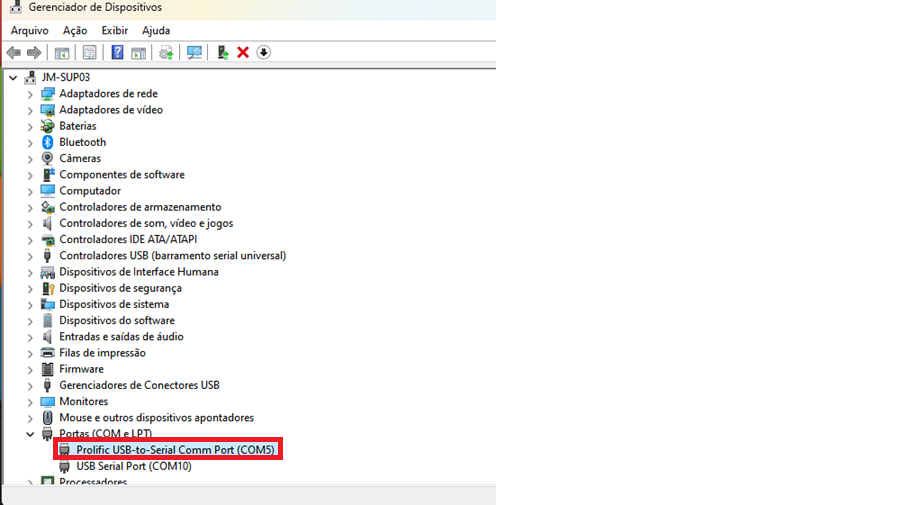Open the Exibir menu
This screenshot has height=505, width=920.
[114, 30]
